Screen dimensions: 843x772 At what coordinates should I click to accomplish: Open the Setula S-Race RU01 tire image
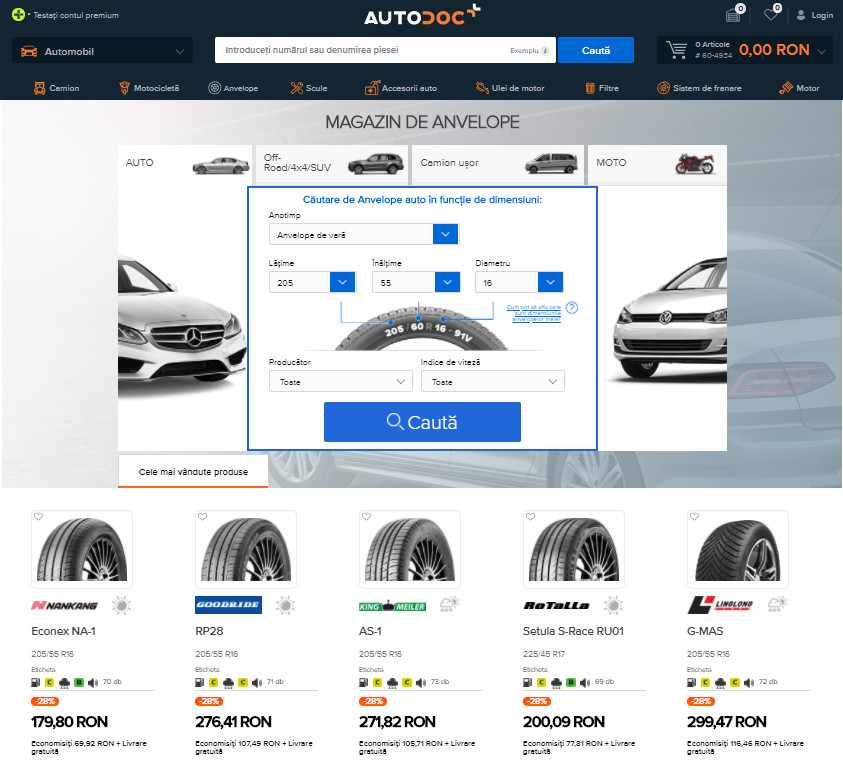coord(573,551)
